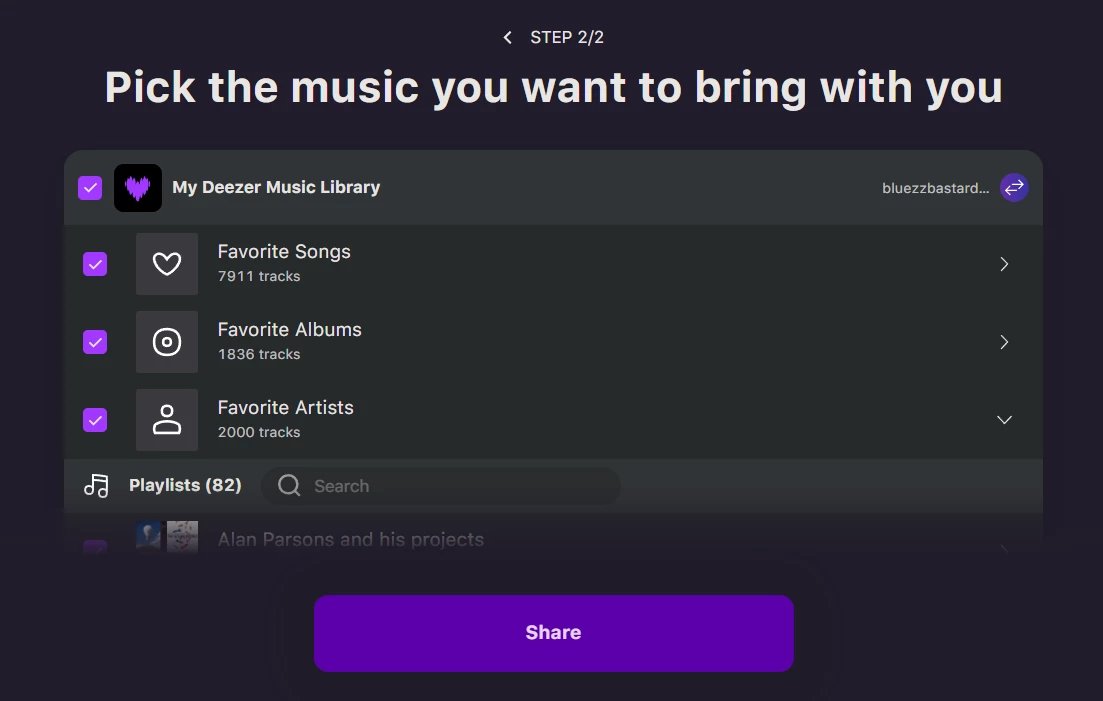Uncheck the Favorite Songs checkbox

95,264
